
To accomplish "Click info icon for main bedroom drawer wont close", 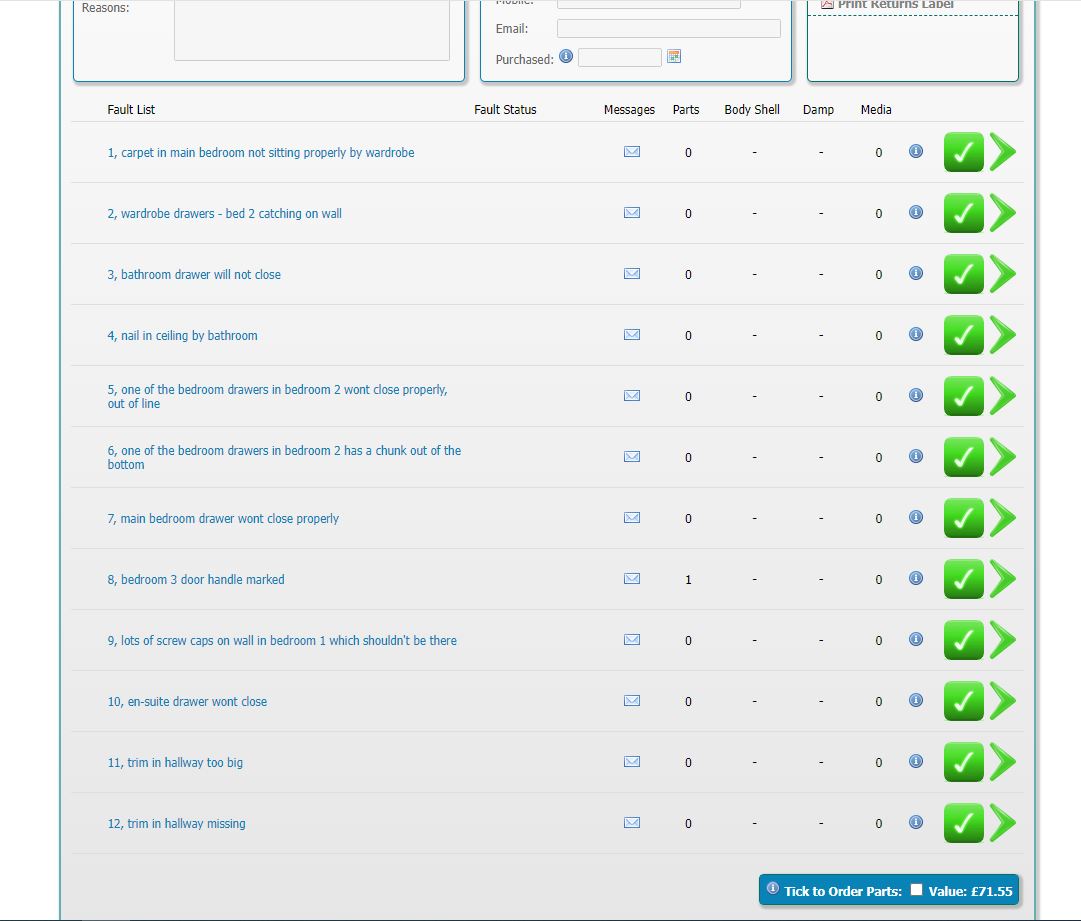I will (x=916, y=517).
